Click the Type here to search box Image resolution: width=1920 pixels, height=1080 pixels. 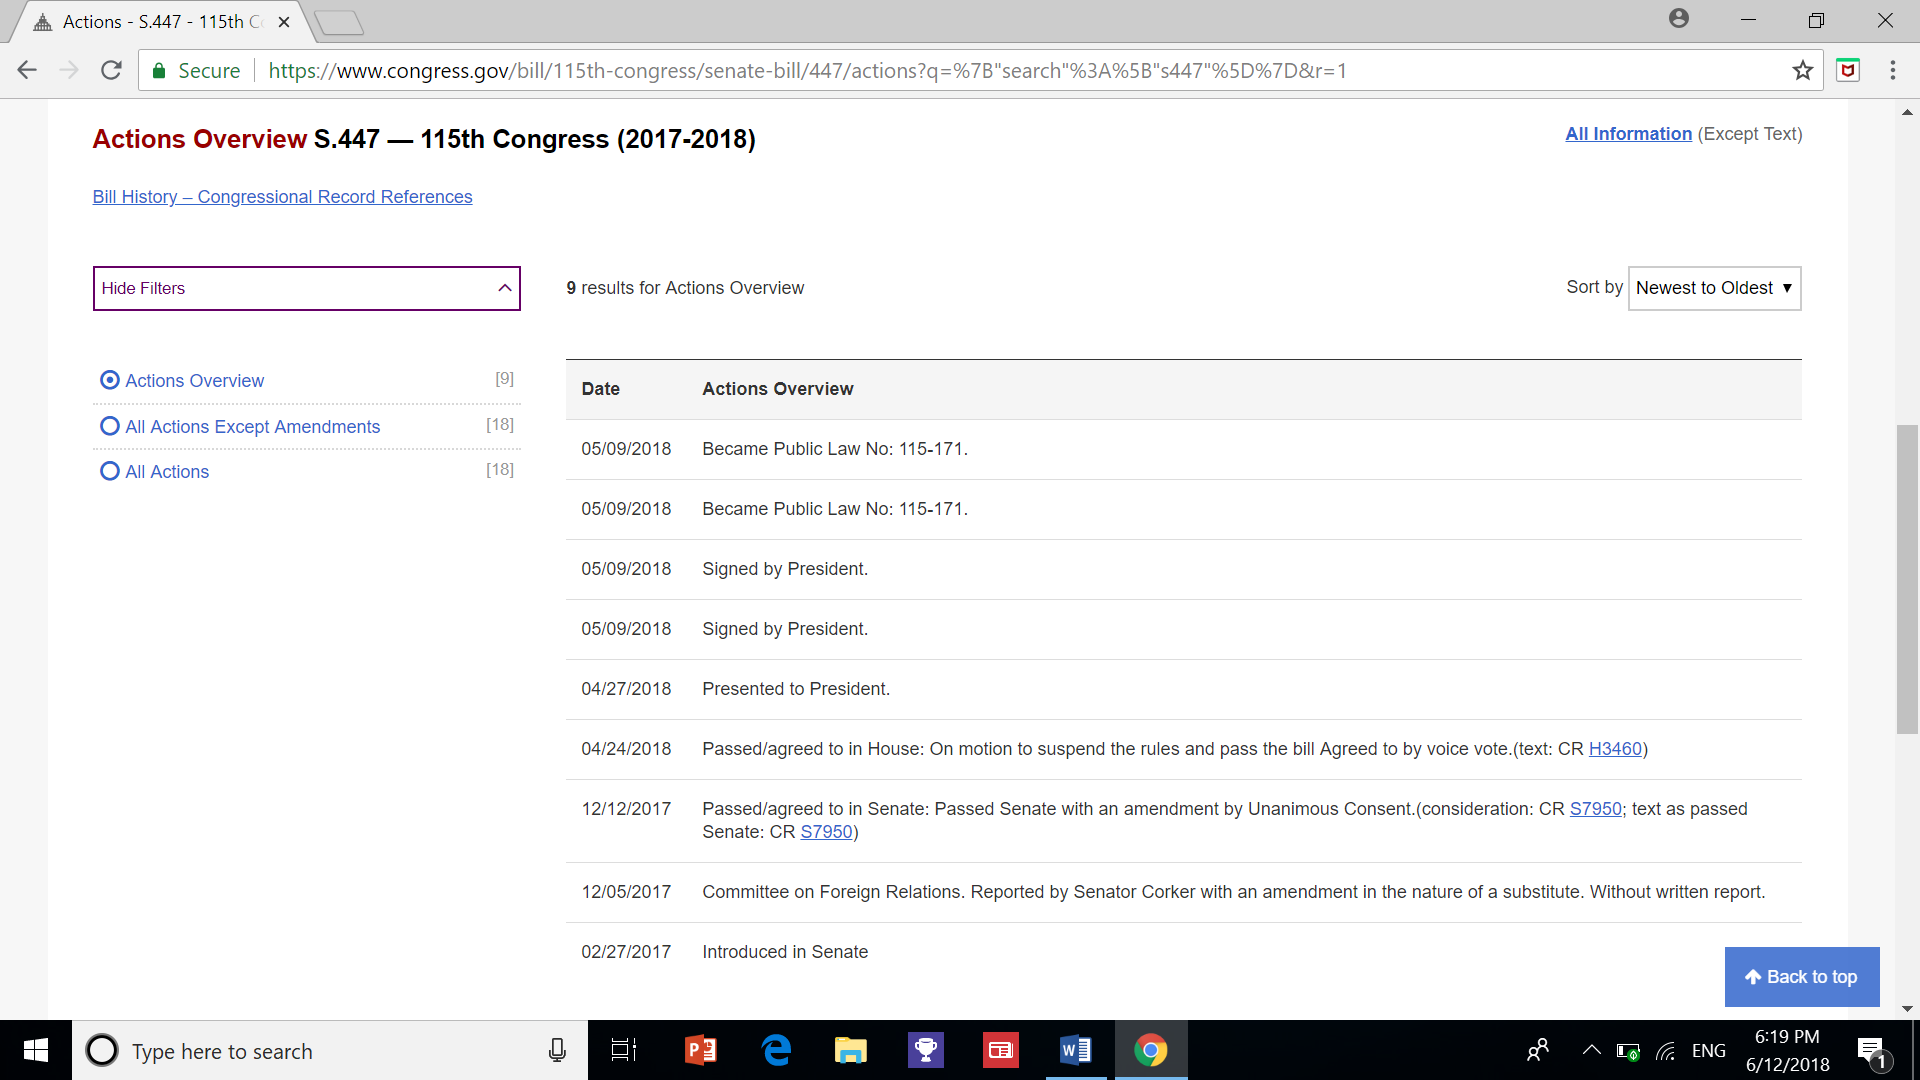pyautogui.click(x=330, y=1051)
